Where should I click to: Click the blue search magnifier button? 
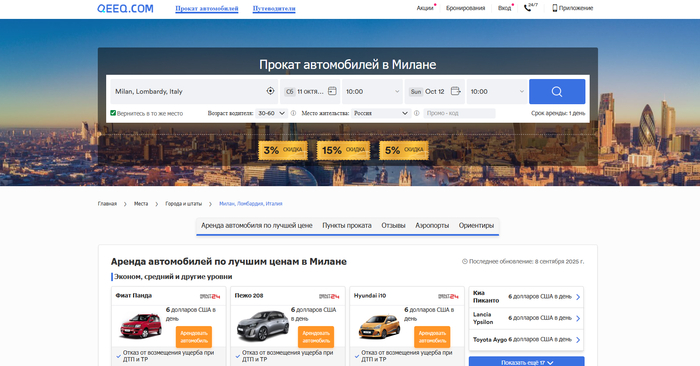pos(557,92)
